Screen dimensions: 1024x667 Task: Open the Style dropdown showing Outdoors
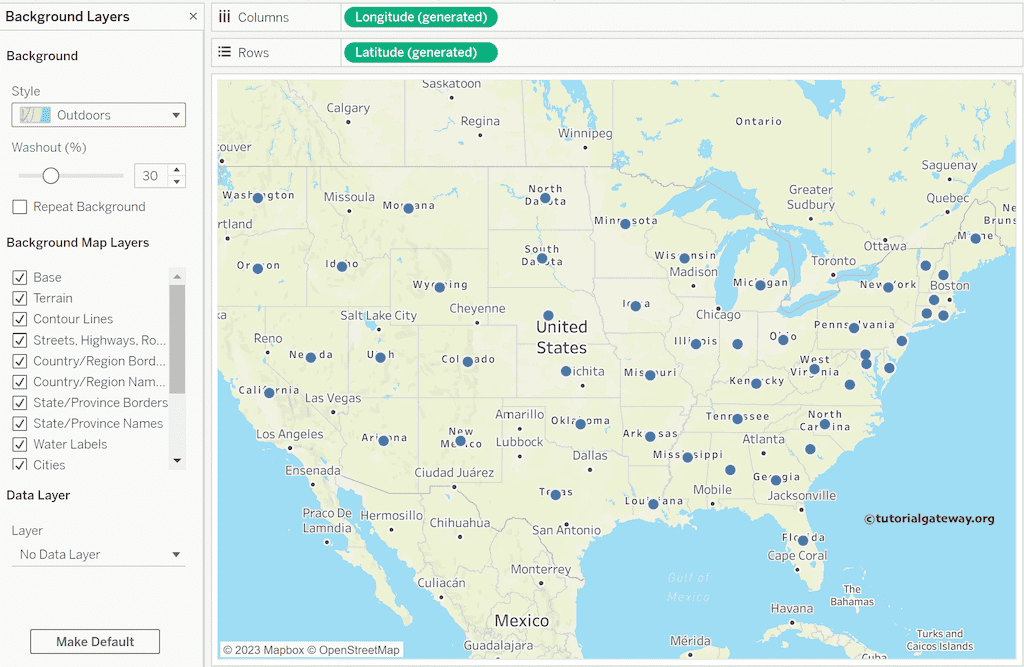99,115
